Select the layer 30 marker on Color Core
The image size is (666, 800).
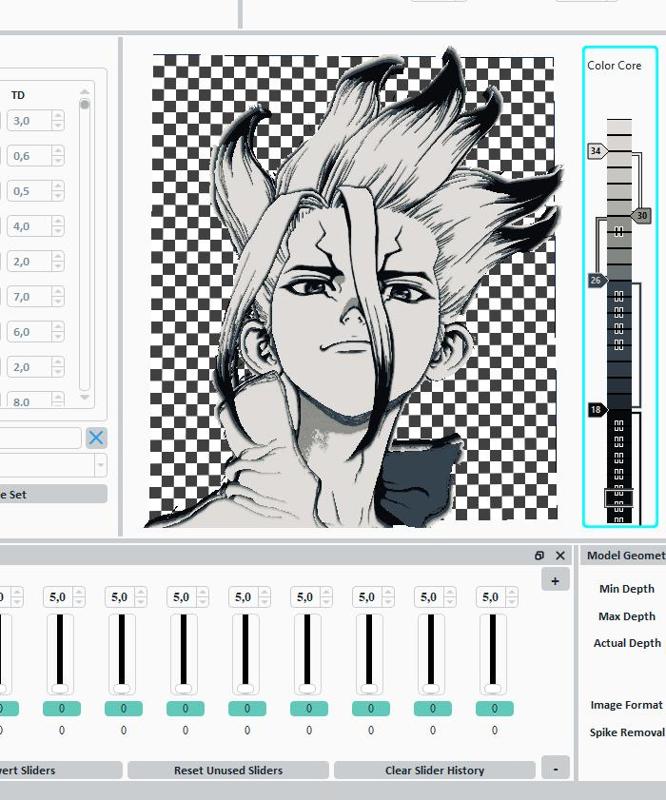(x=641, y=216)
